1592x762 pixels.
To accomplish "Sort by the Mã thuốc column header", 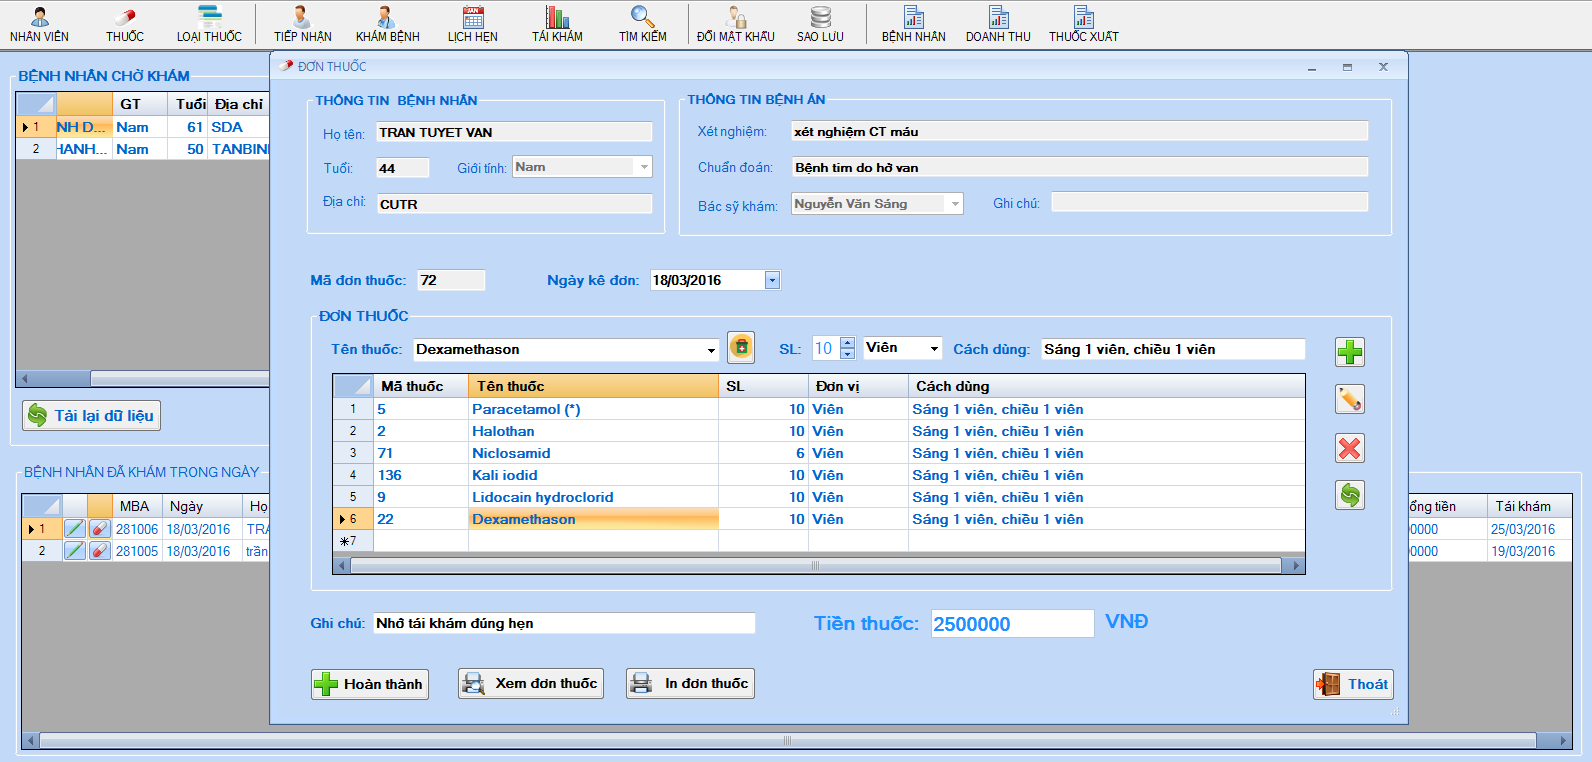I will click(420, 386).
